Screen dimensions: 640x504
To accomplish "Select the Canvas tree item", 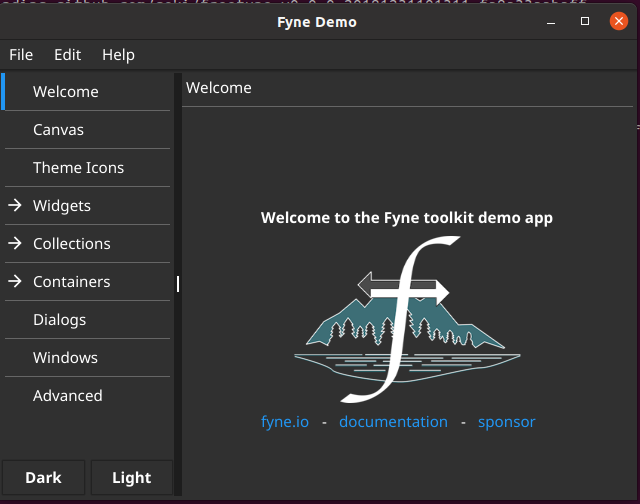I will pyautogui.click(x=87, y=130).
